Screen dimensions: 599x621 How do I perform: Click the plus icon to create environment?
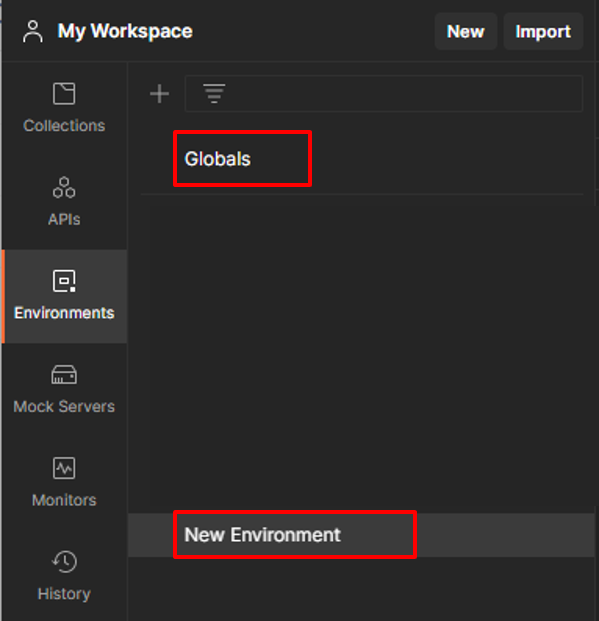160,94
